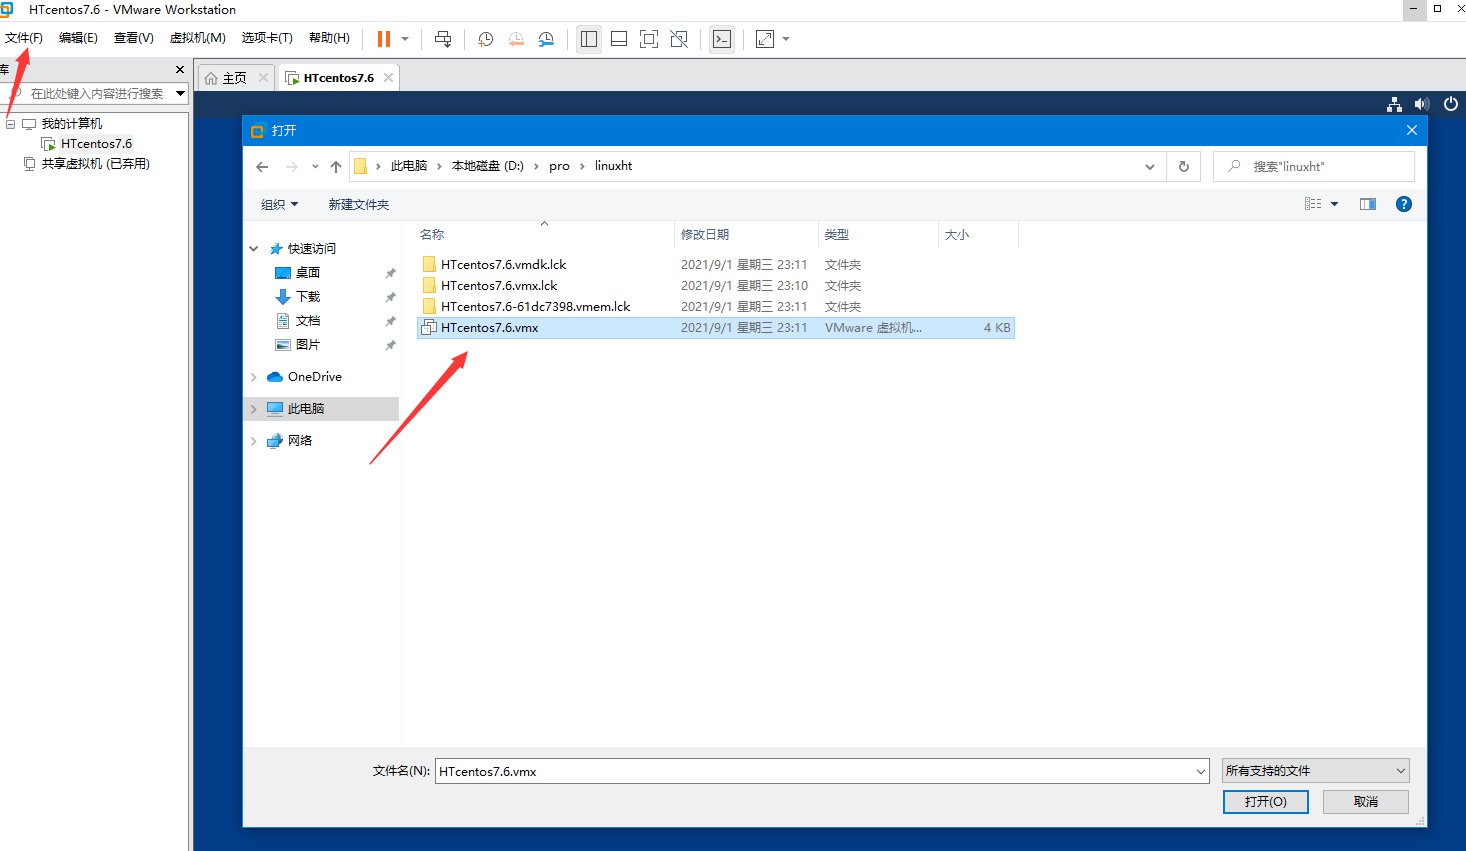1466x851 pixels.
Task: Click the send Ctrl+Alt+Del icon
Action: [x=443, y=39]
